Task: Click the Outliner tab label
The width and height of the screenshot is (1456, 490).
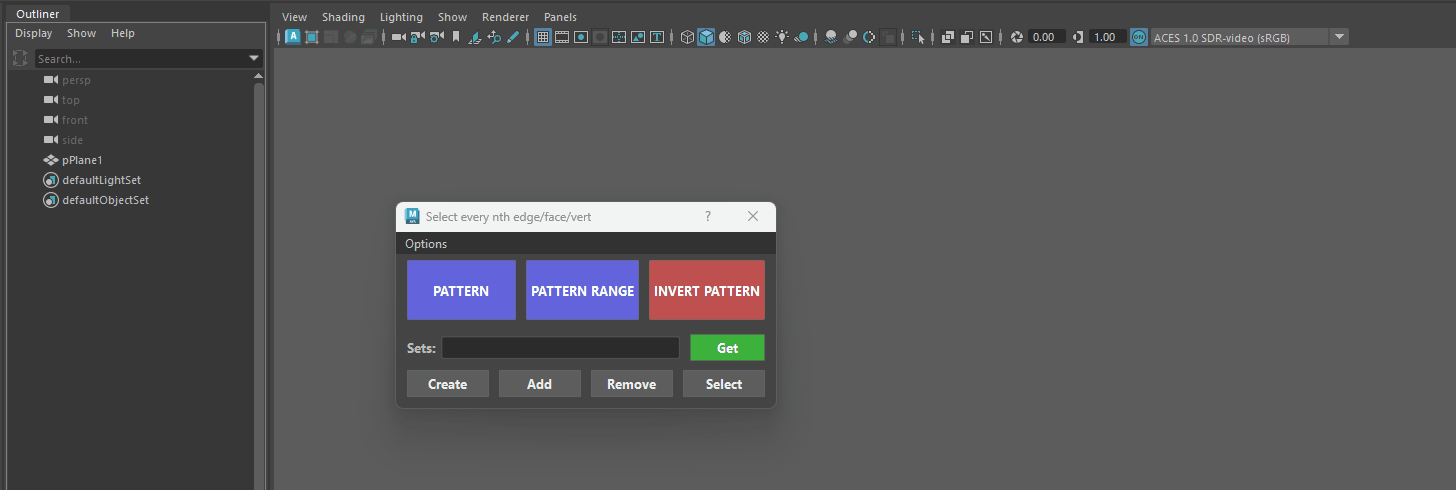Action: tap(37, 14)
